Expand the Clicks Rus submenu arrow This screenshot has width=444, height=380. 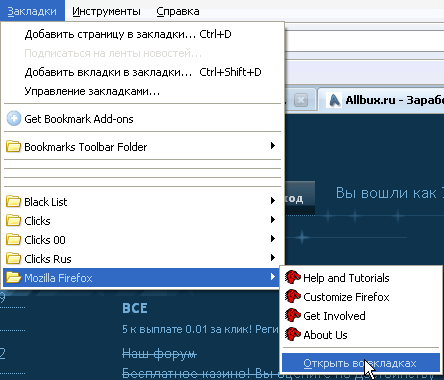coord(273,258)
